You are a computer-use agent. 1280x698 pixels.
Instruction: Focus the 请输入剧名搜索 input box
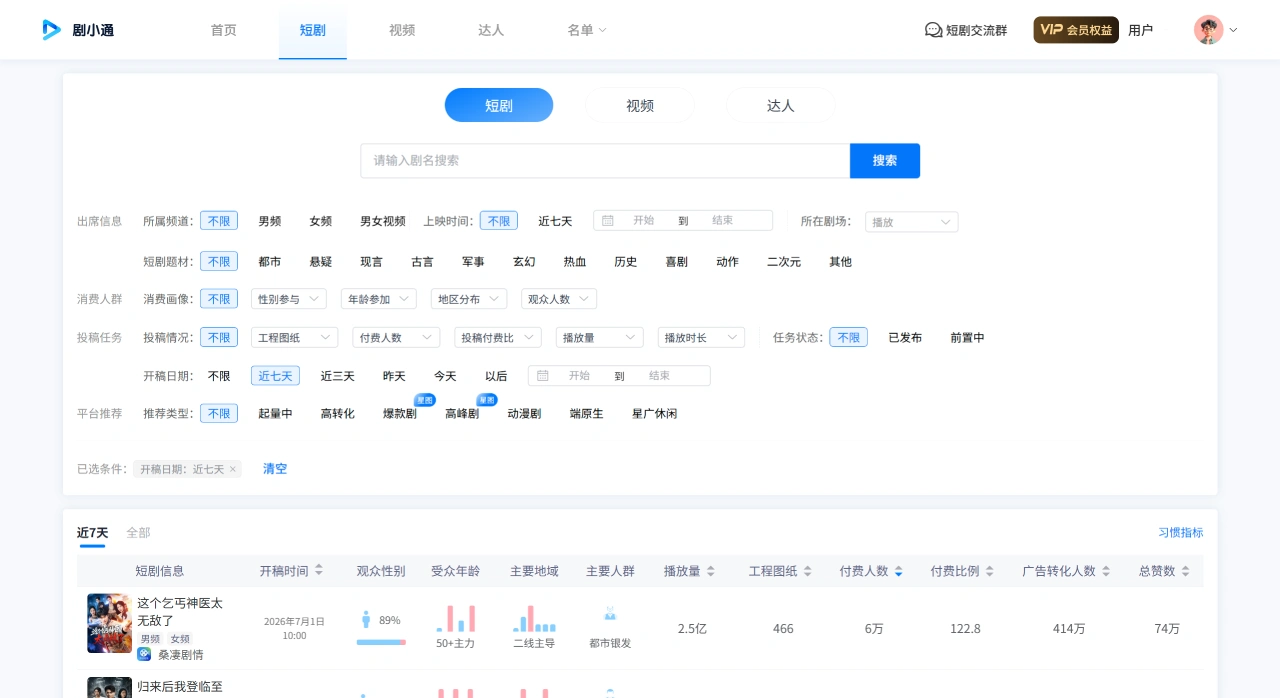(605, 161)
